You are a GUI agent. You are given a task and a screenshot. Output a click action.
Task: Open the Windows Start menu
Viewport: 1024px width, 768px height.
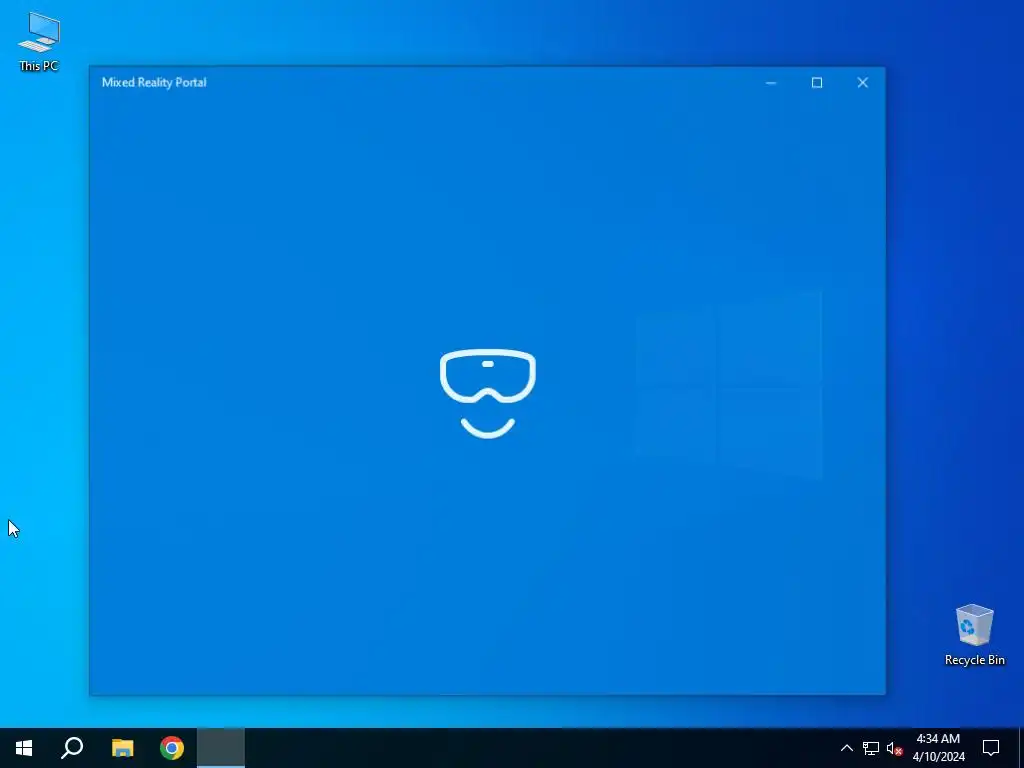click(24, 748)
